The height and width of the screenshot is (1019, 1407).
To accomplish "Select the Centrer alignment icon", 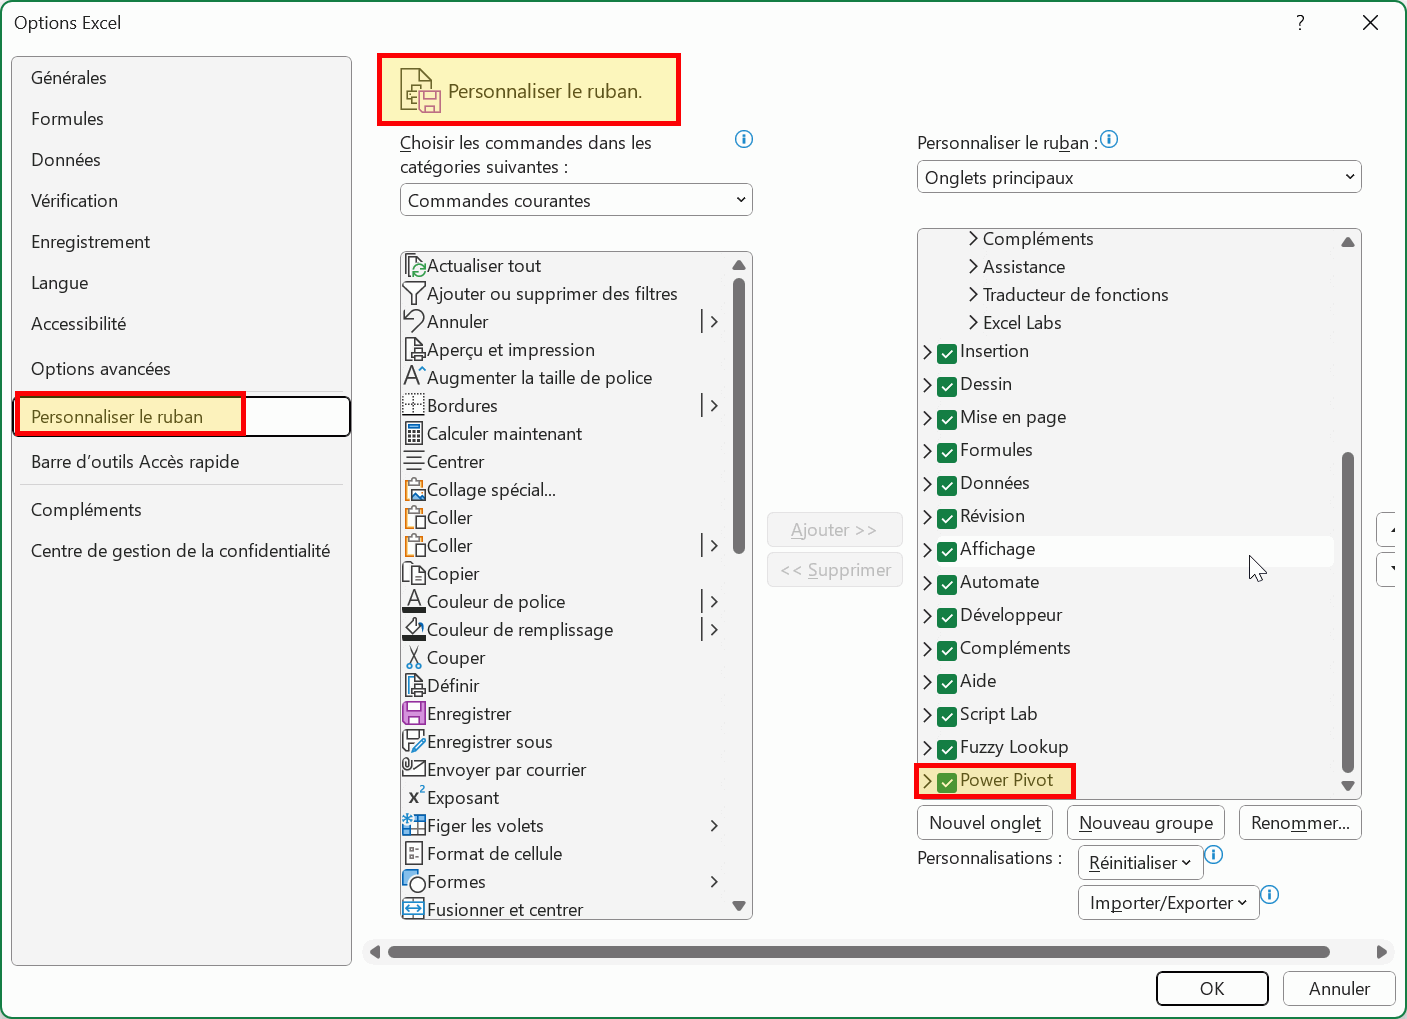I will 414,462.
